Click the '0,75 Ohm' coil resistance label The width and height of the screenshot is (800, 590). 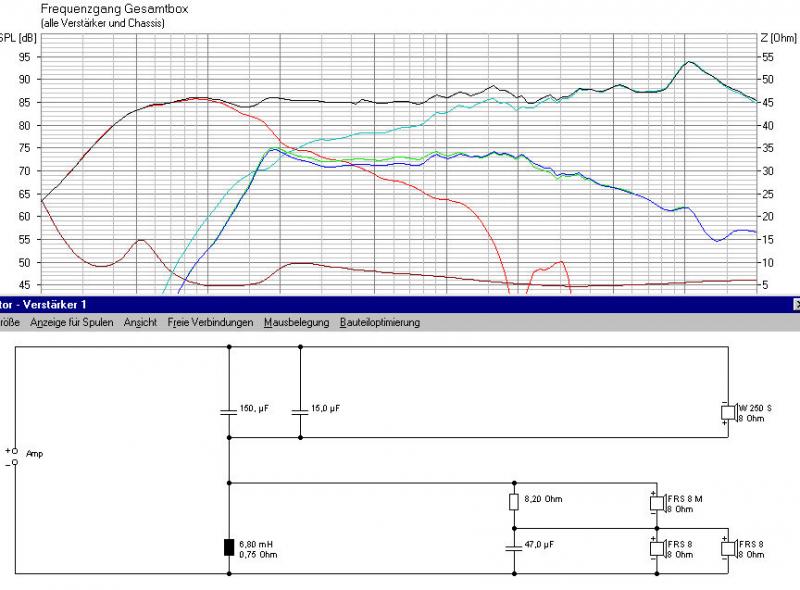[x=258, y=555]
